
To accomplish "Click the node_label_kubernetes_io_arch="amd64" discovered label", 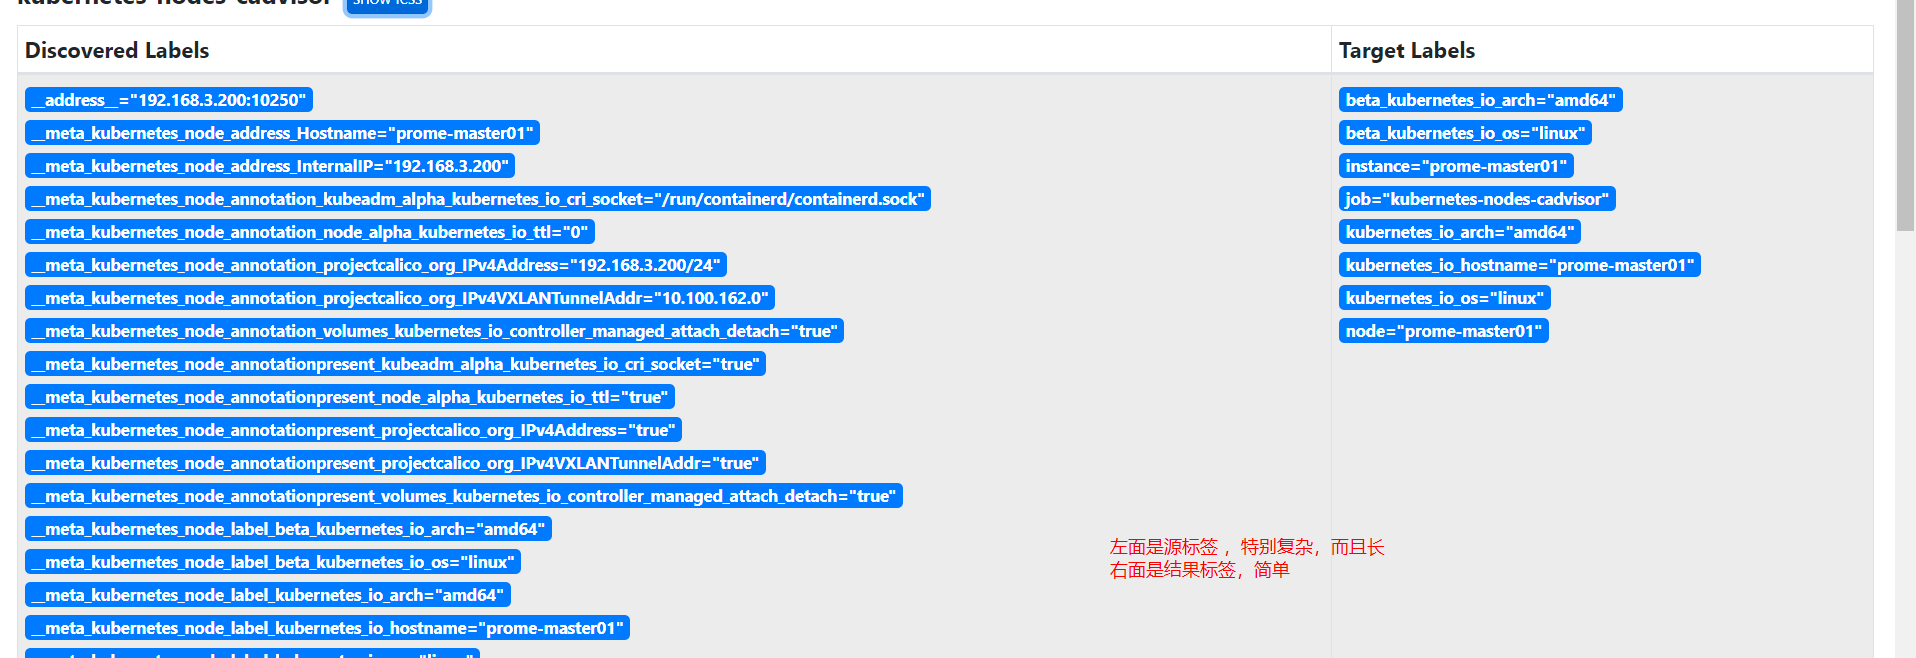I will point(268,595).
